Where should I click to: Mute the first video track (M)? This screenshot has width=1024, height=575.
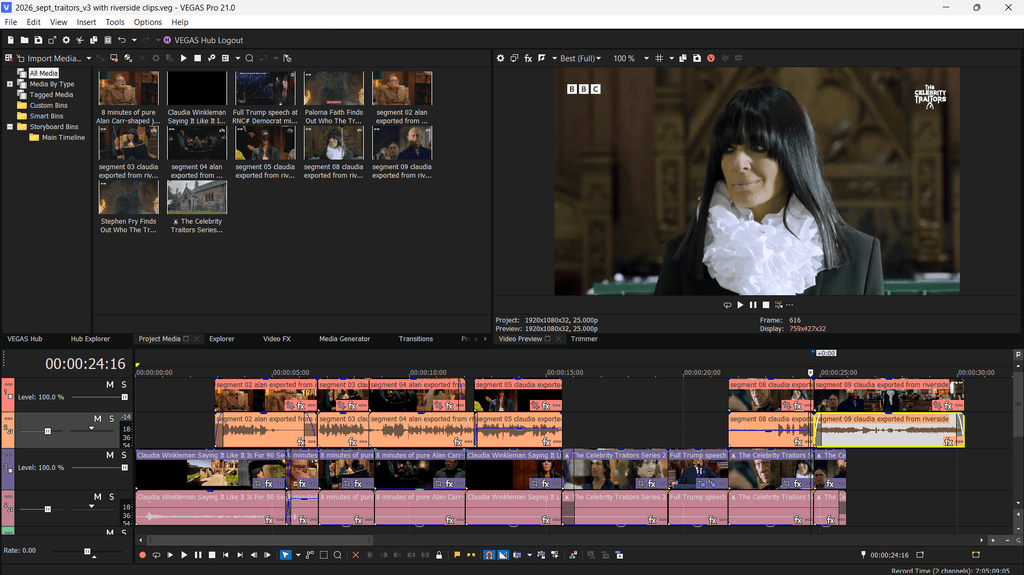pos(110,385)
